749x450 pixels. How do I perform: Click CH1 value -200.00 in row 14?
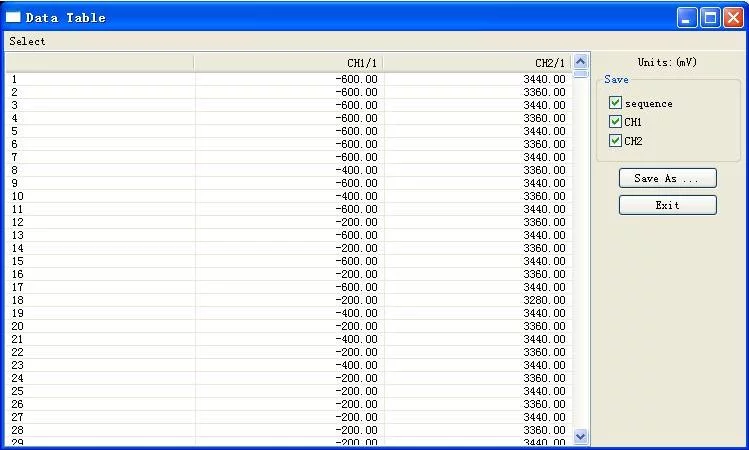(356, 248)
